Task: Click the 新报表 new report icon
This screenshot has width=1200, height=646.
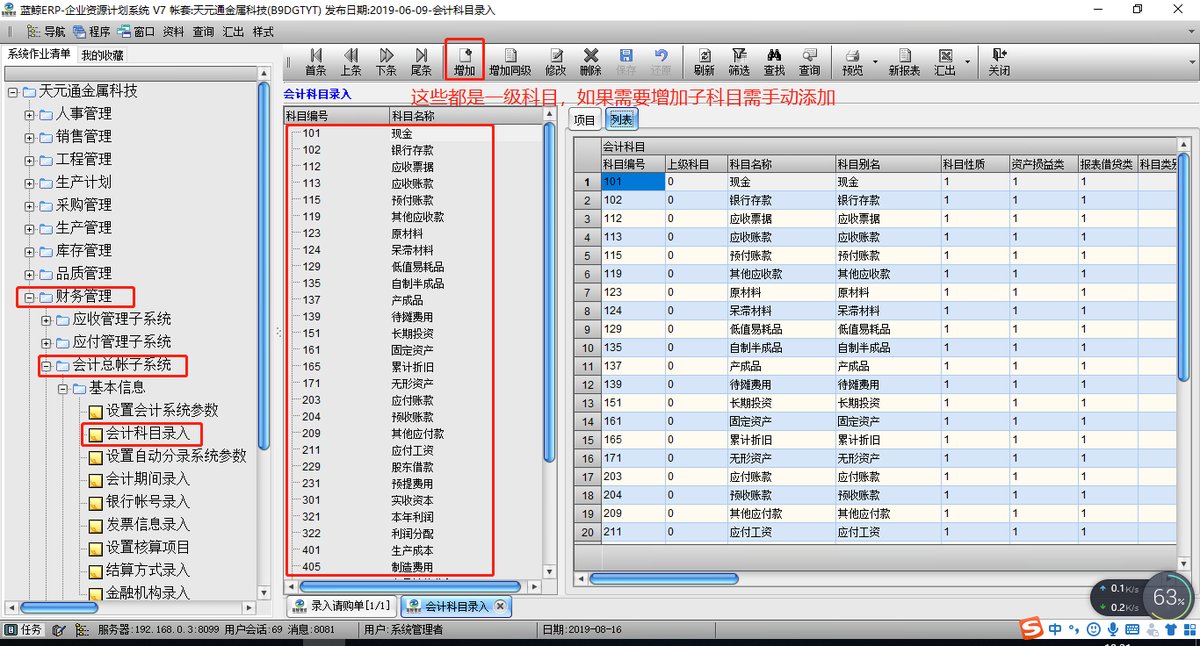Action: click(904, 62)
